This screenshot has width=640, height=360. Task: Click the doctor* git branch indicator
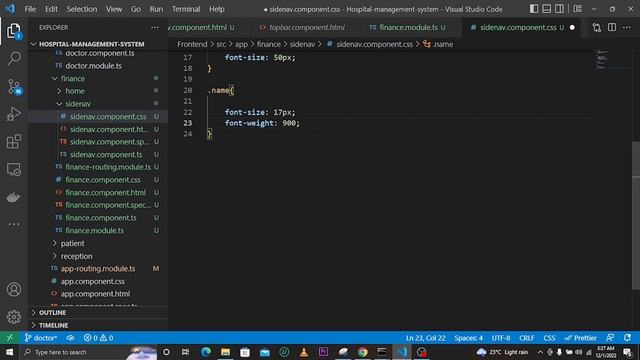point(41,338)
